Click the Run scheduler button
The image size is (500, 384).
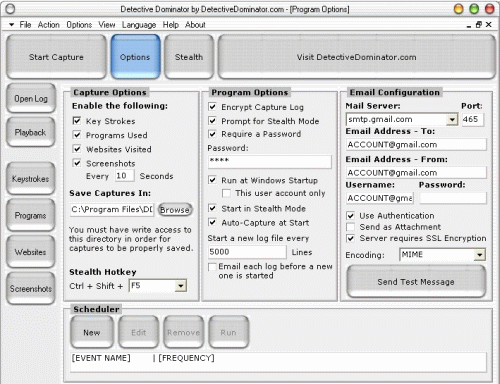click(x=228, y=332)
